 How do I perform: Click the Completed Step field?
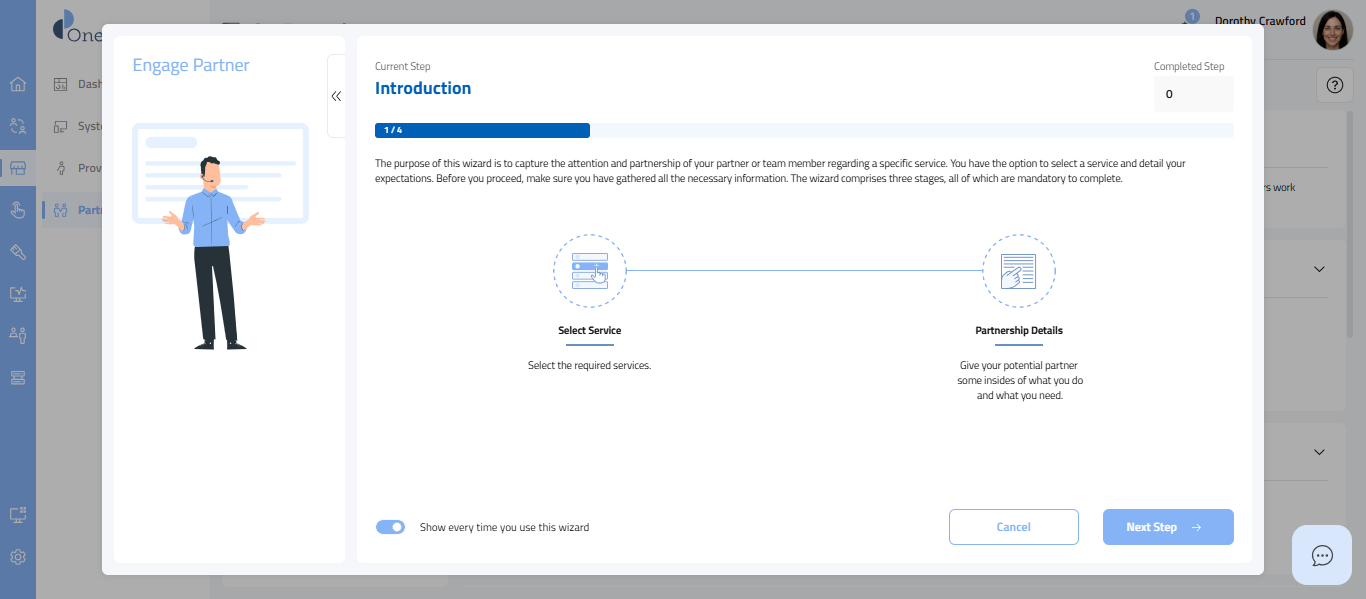click(1193, 94)
